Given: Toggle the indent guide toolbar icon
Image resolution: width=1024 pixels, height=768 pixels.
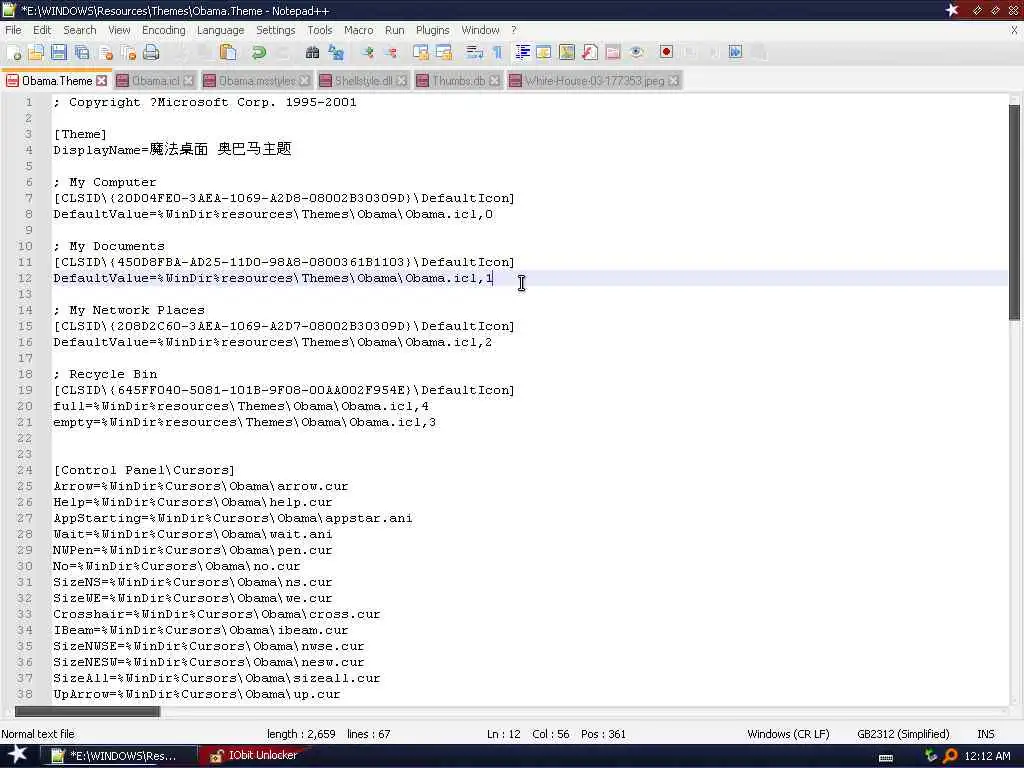Looking at the screenshot, I should 522,53.
